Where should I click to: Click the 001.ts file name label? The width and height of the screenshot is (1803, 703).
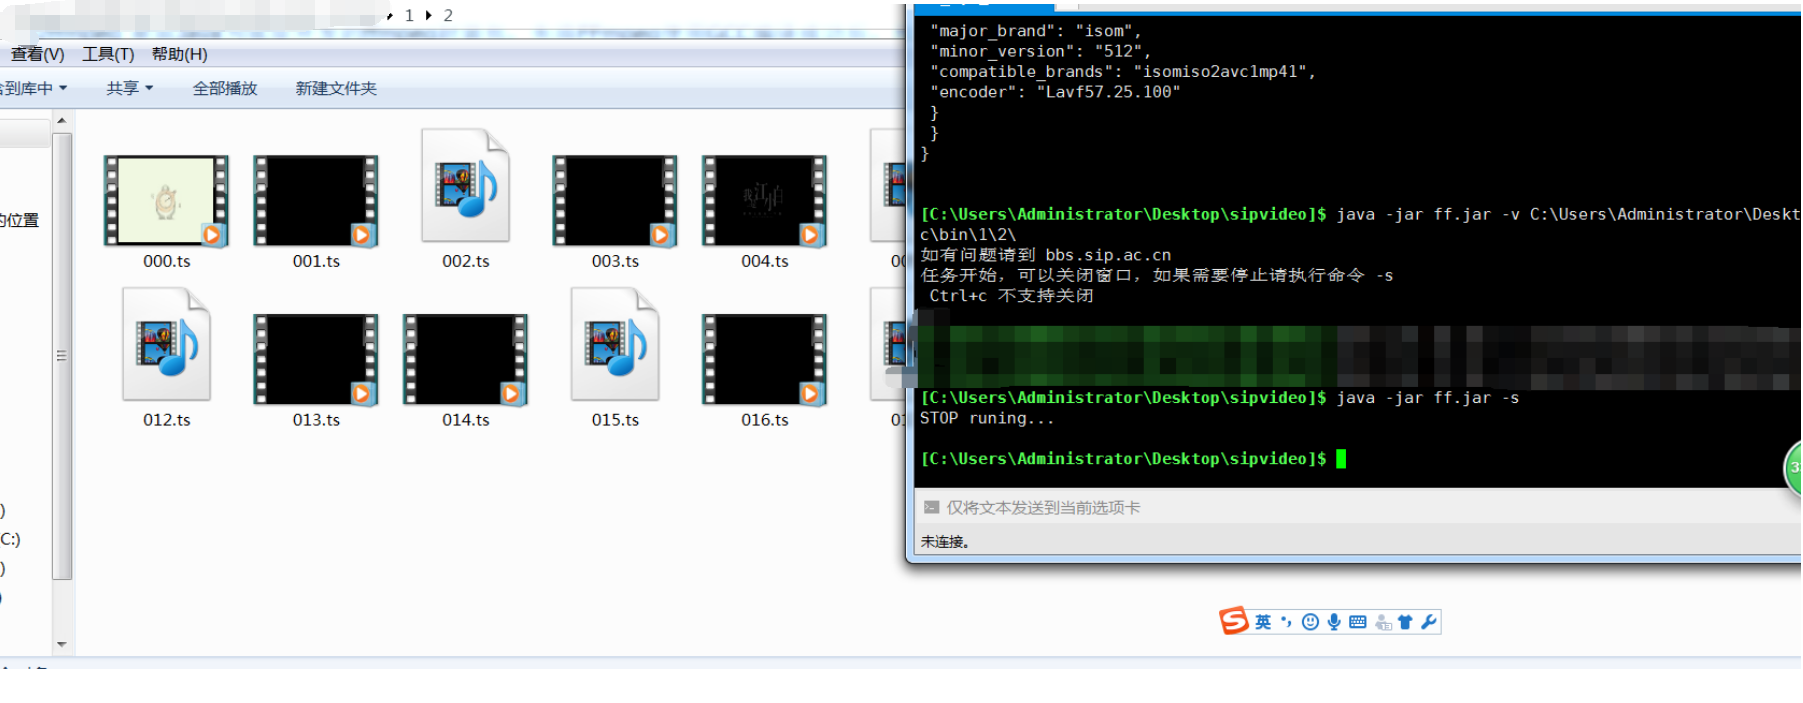click(x=316, y=261)
